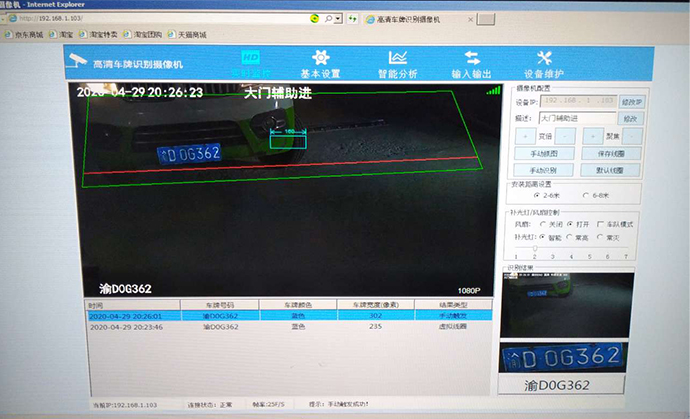
Task: Click the 手动抓图 button
Action: click(x=544, y=153)
